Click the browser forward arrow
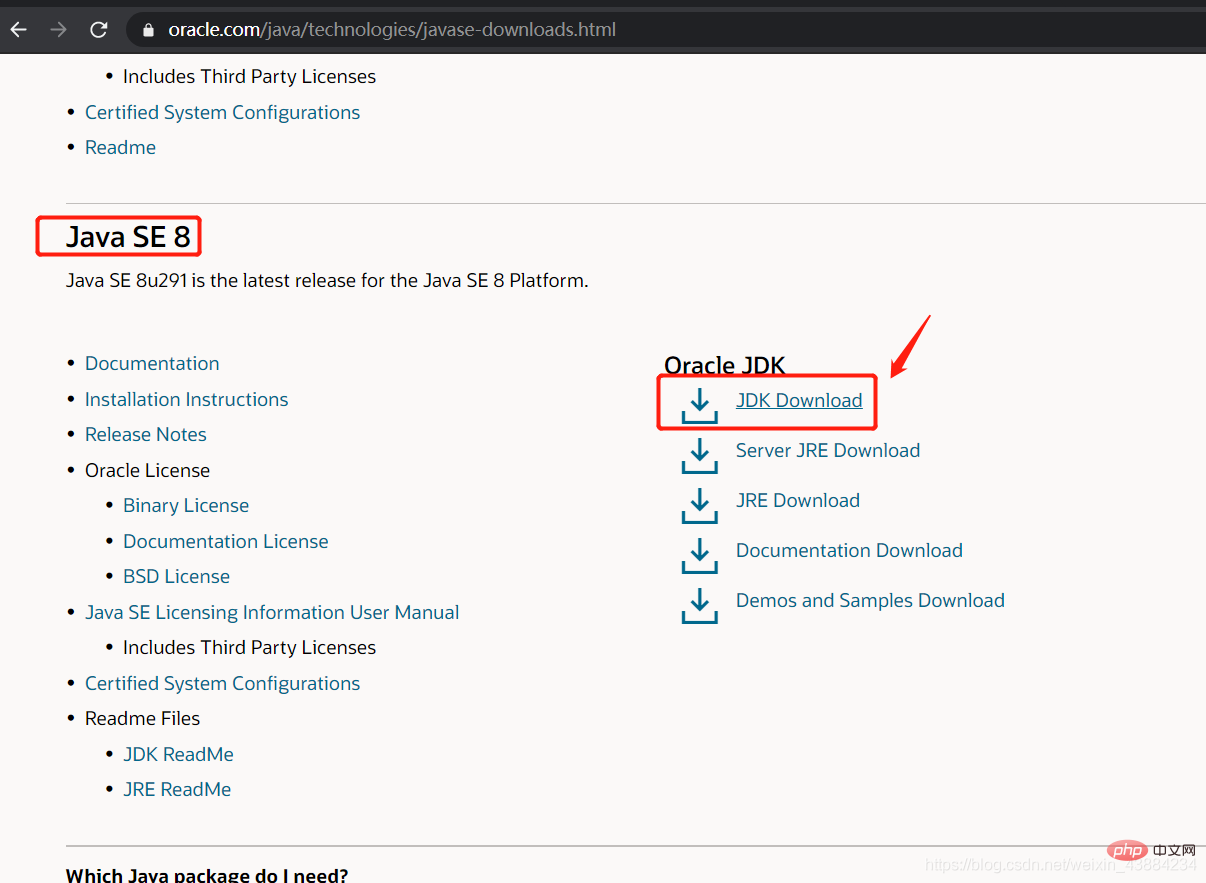The height and width of the screenshot is (883, 1206). 58,30
